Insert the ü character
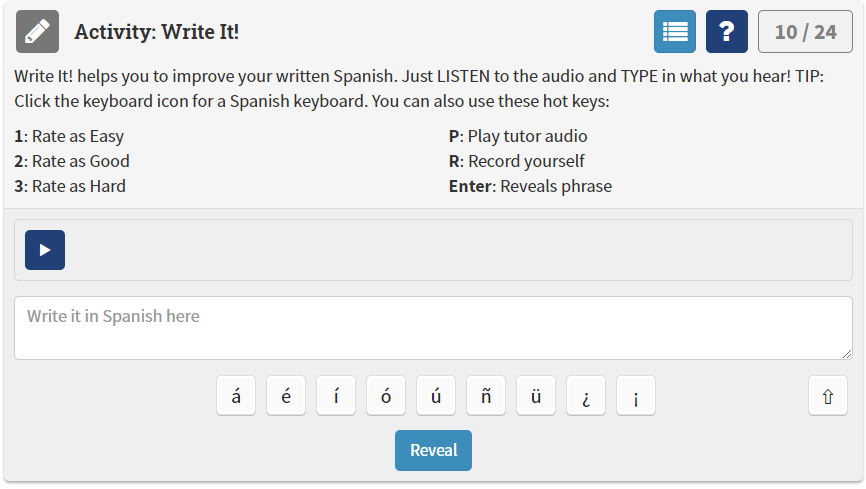The image size is (866, 489). pos(536,396)
